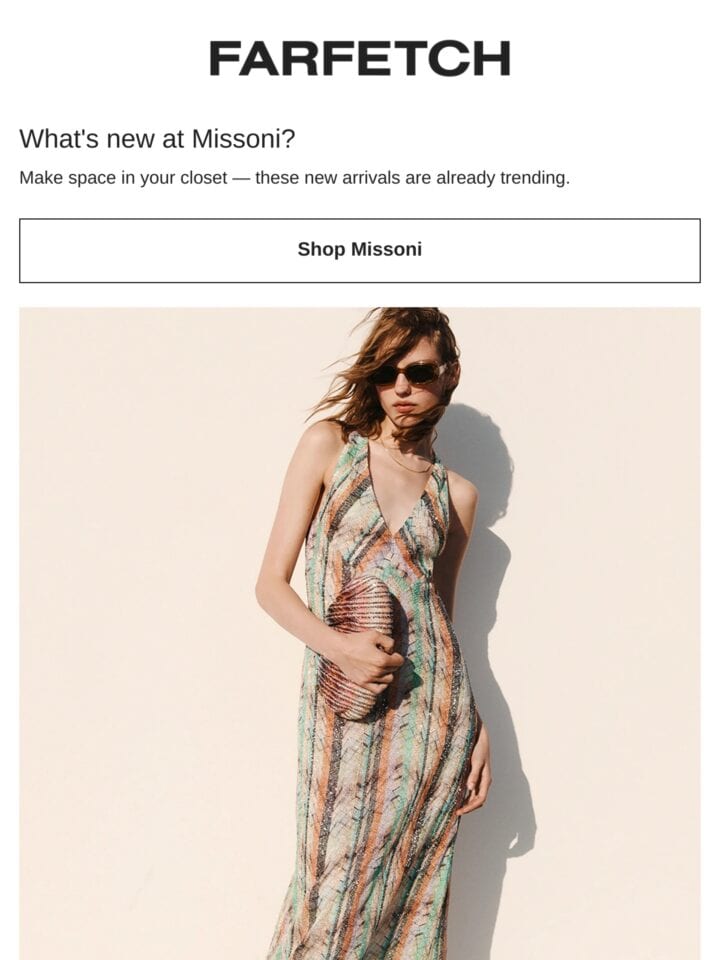The width and height of the screenshot is (720, 960).
Task: Open the Missoni model campaign photo
Action: point(360,634)
